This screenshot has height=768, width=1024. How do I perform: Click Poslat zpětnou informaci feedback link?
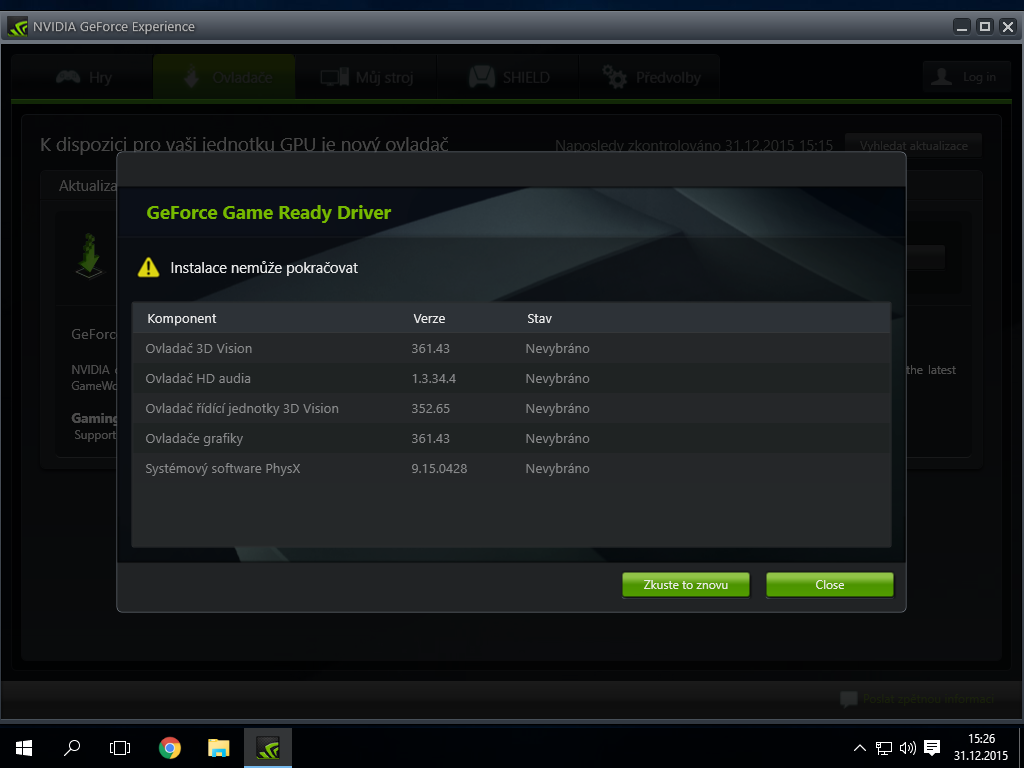[927, 699]
